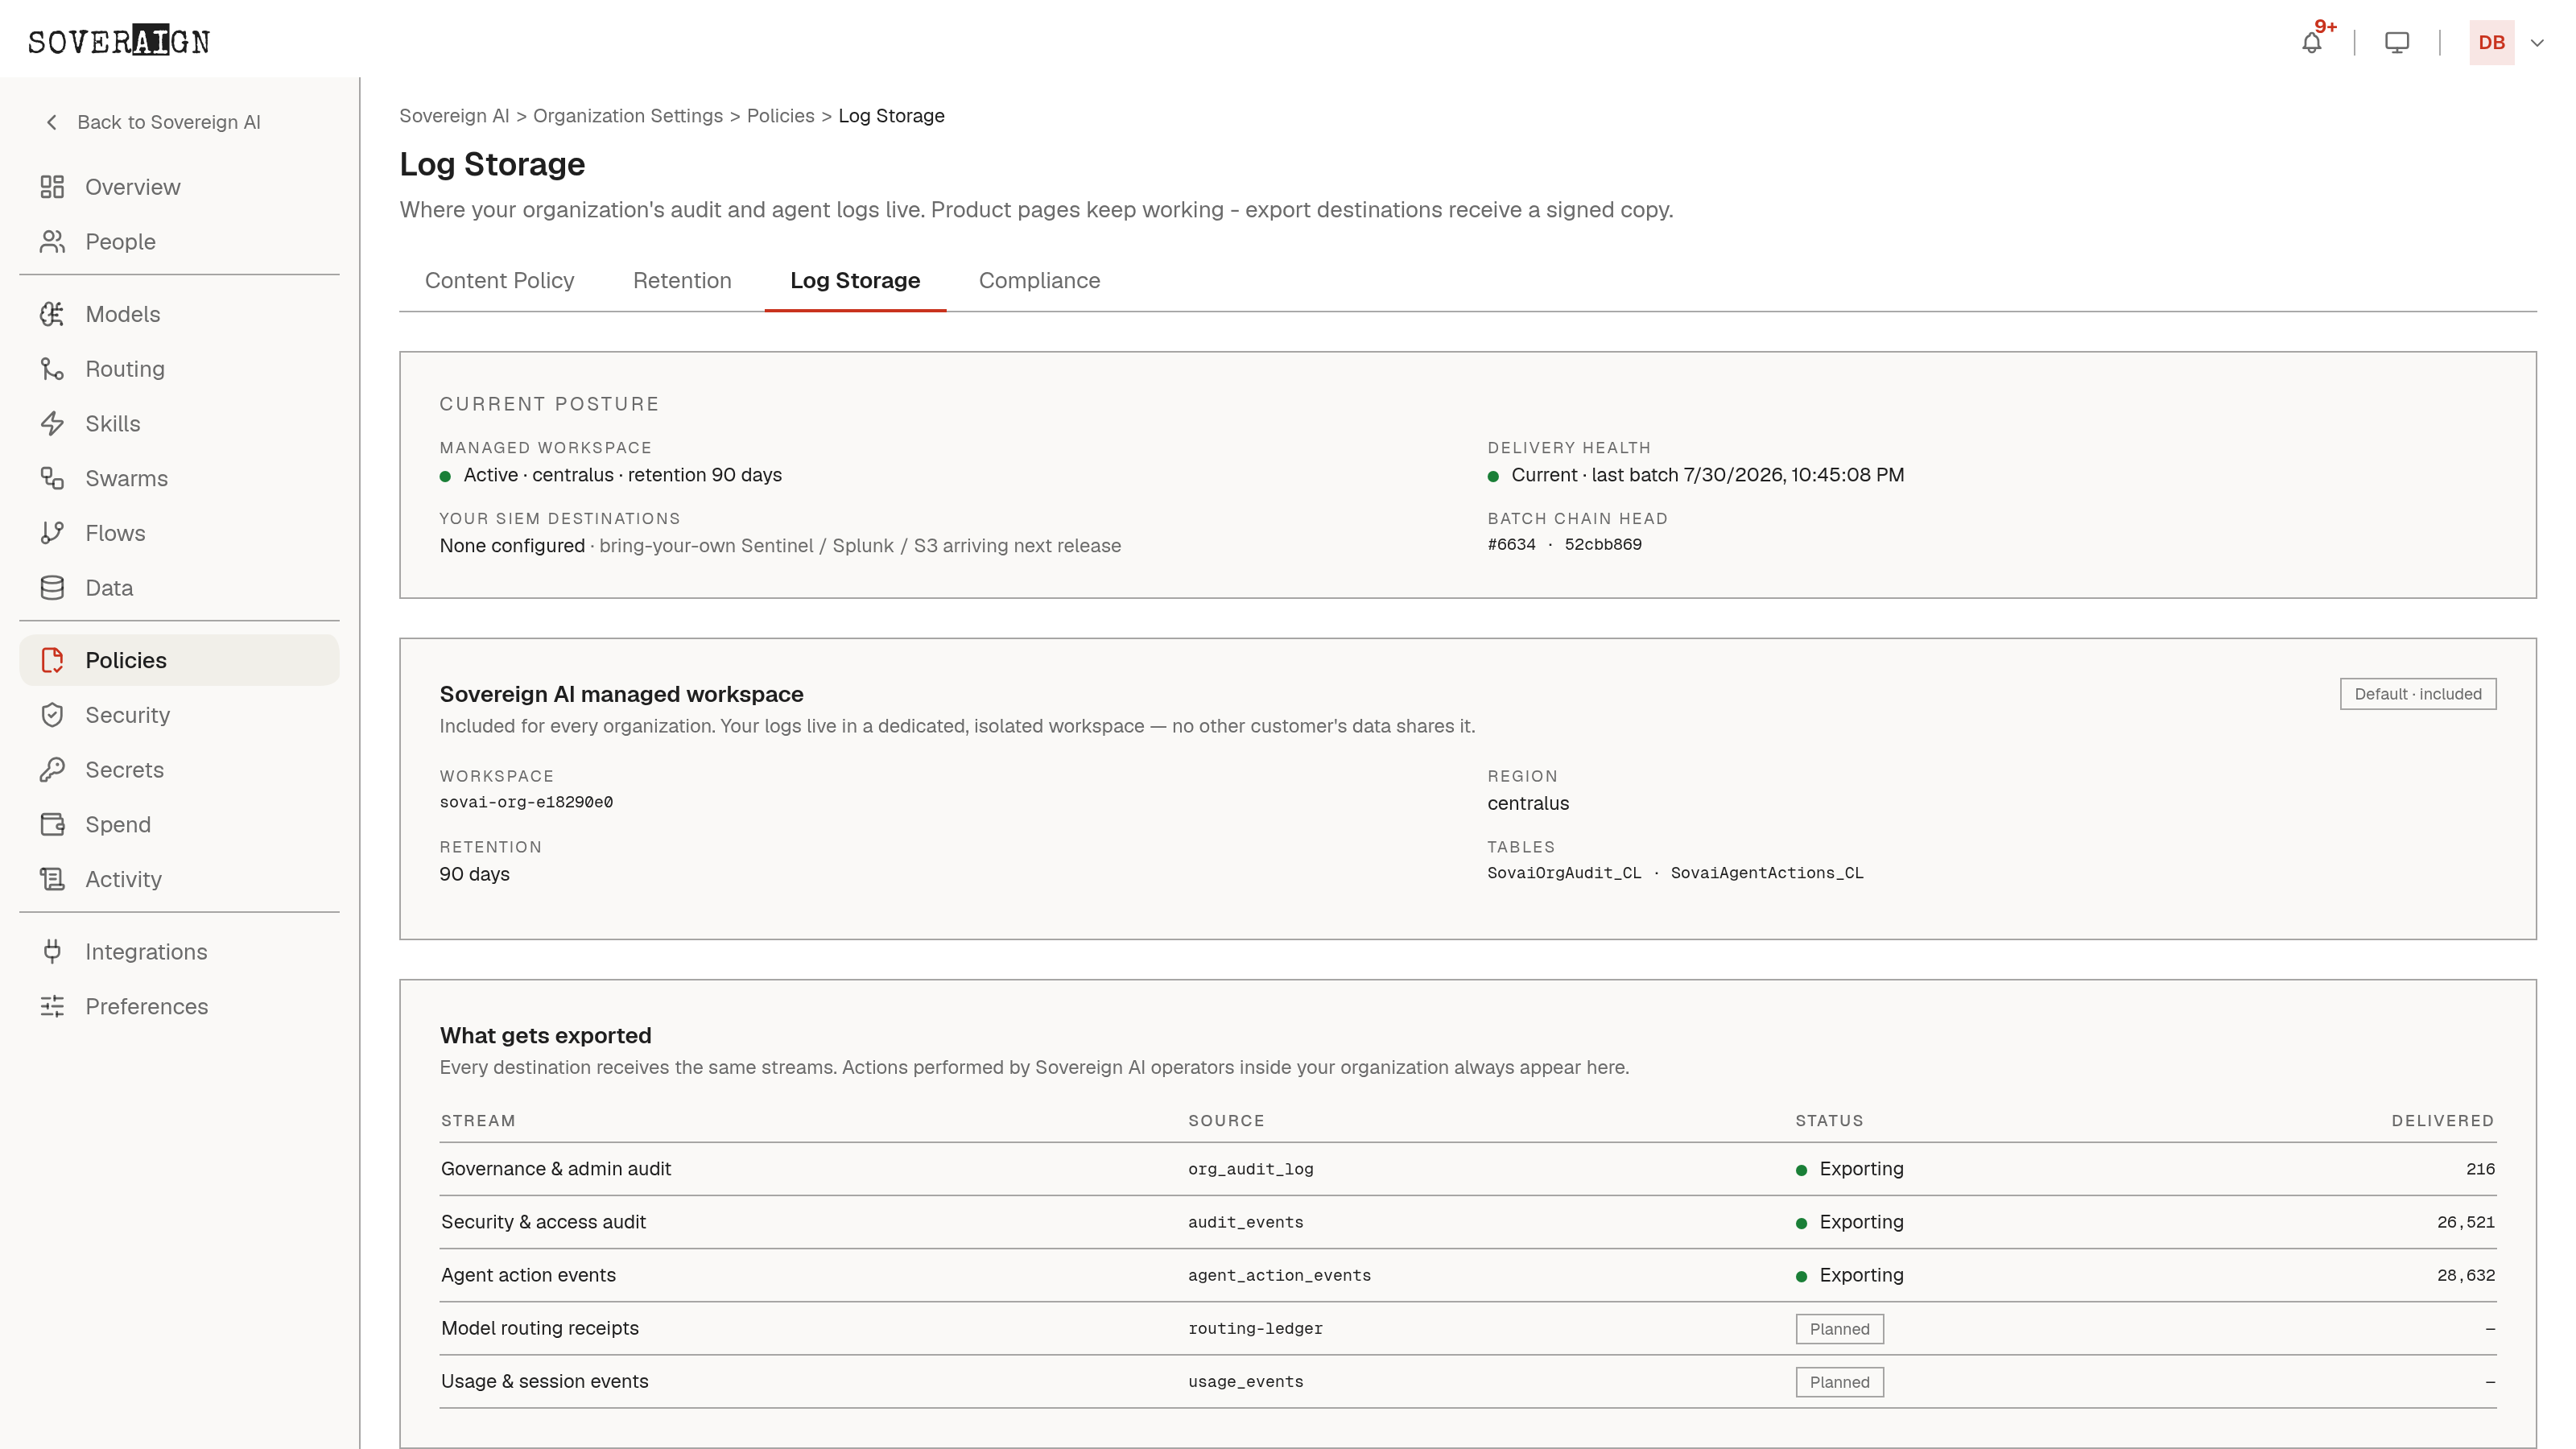This screenshot has height=1449, width=2576.
Task: Click the Activity scroll icon
Action: [52, 879]
